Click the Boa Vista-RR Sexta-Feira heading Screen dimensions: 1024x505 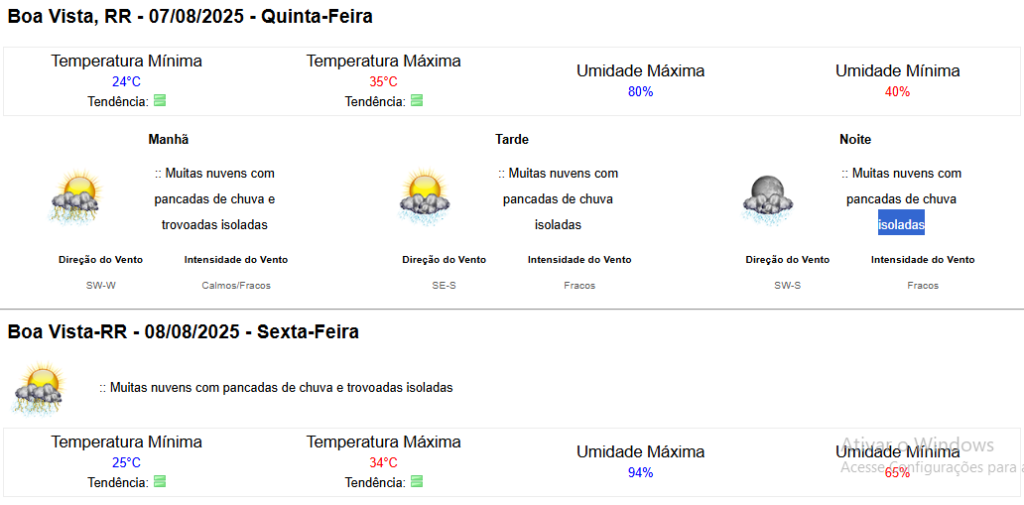pyautogui.click(x=183, y=332)
